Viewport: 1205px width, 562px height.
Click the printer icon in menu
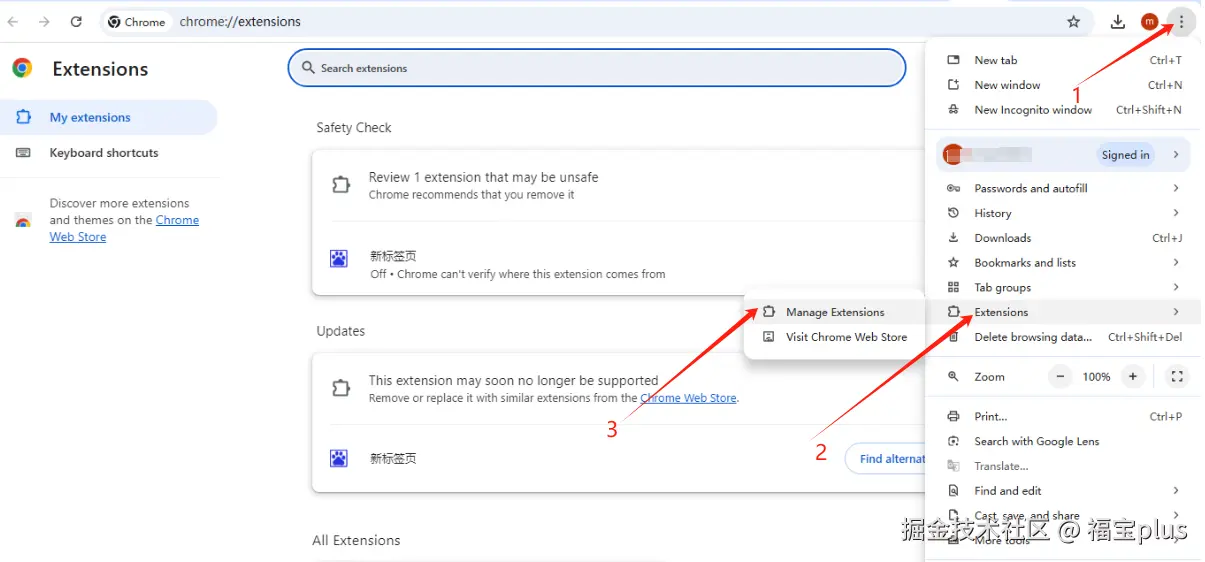click(953, 416)
